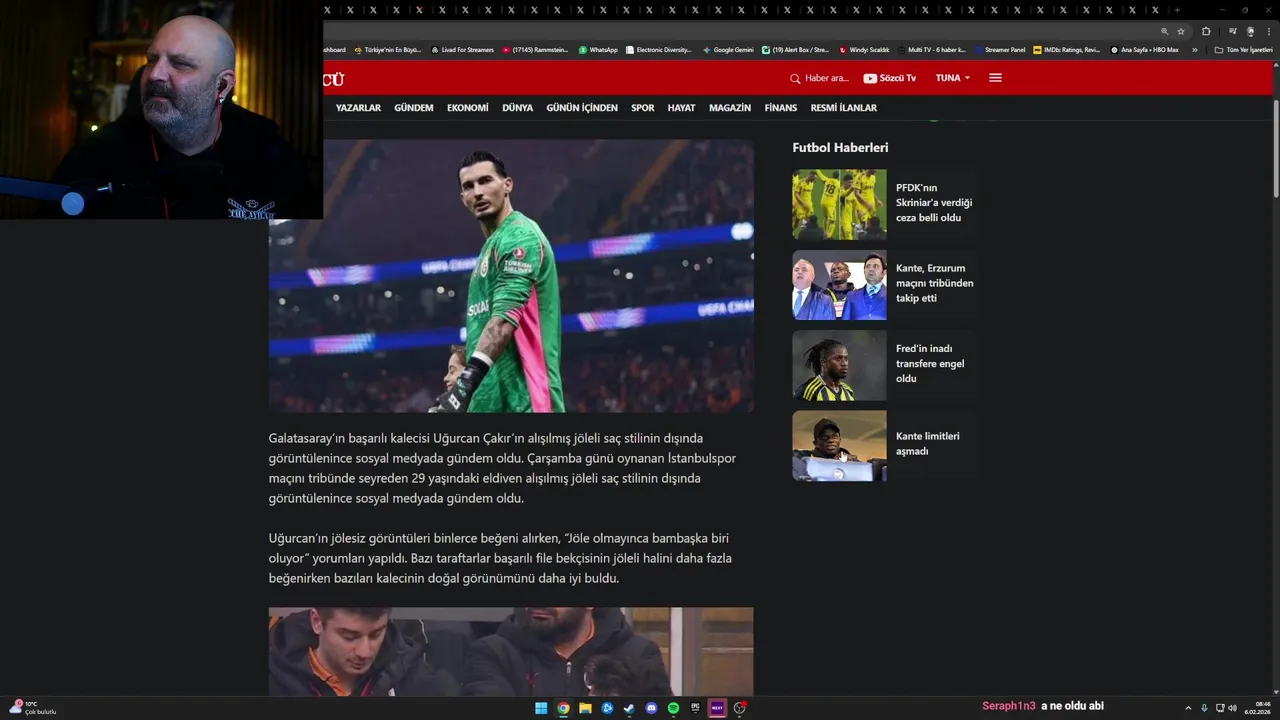Go to the SPOR section
This screenshot has width=1280, height=720.
point(643,108)
